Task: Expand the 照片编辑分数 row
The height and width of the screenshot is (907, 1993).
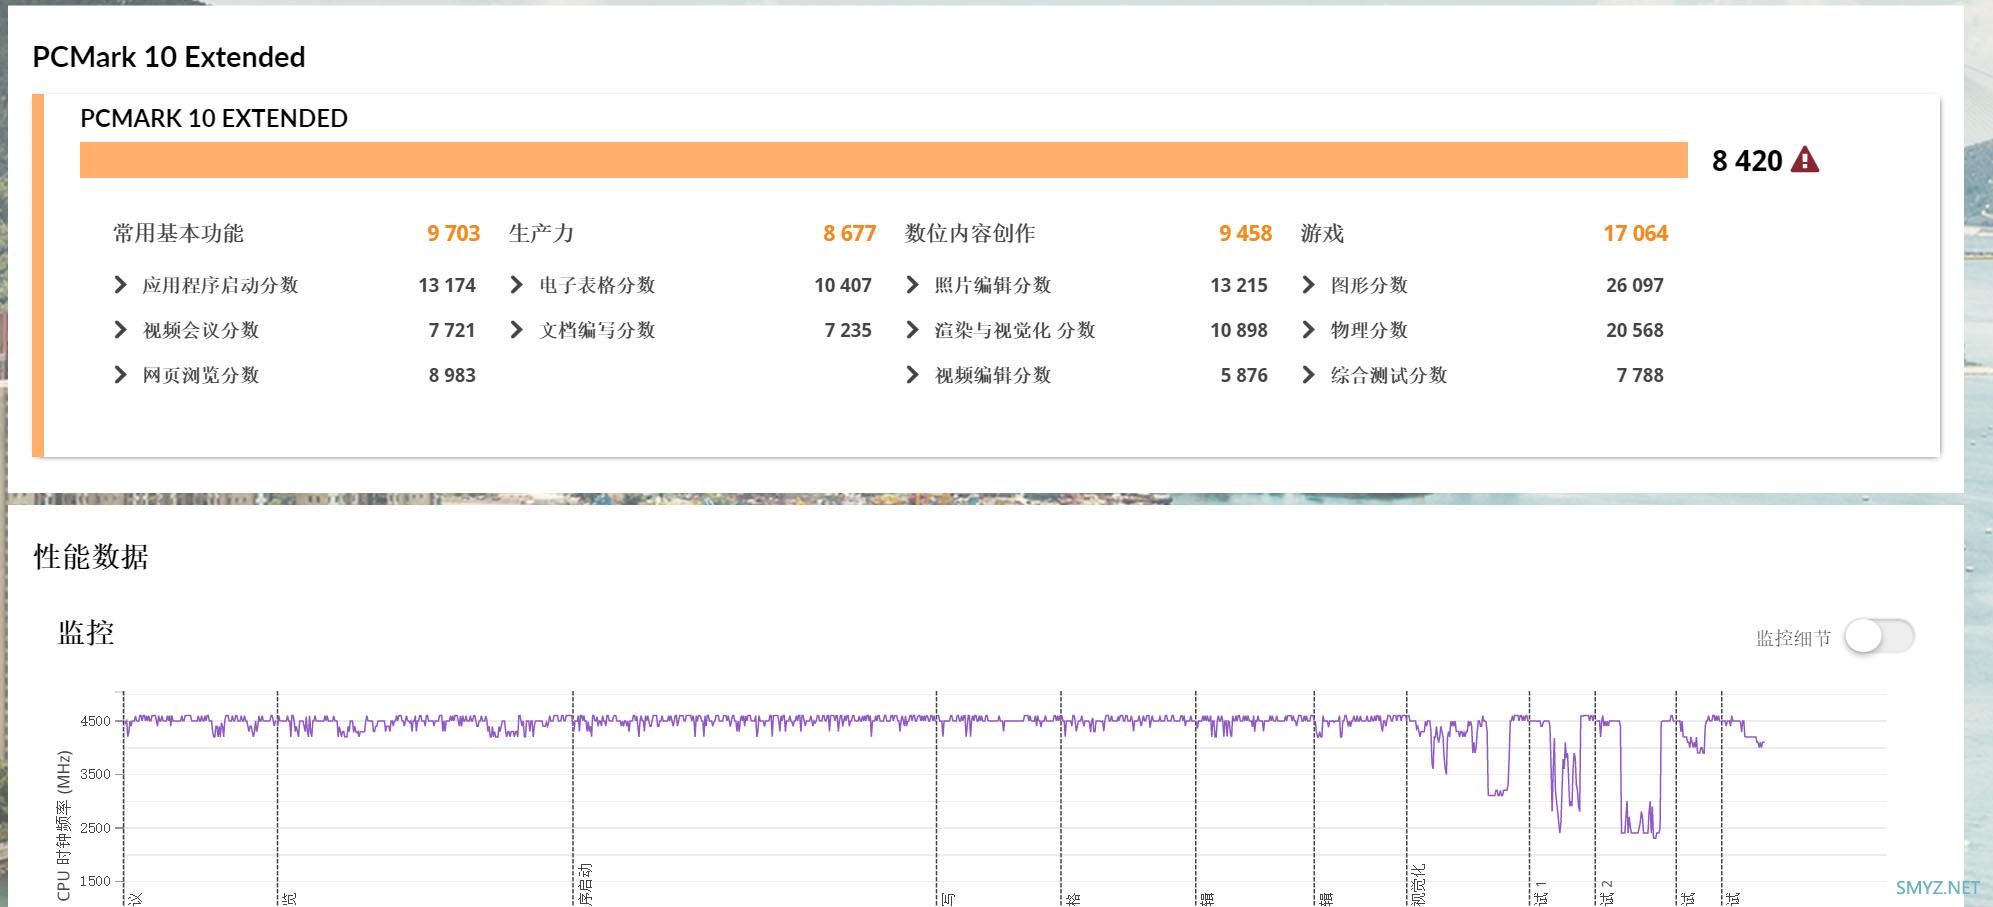Action: [x=913, y=285]
